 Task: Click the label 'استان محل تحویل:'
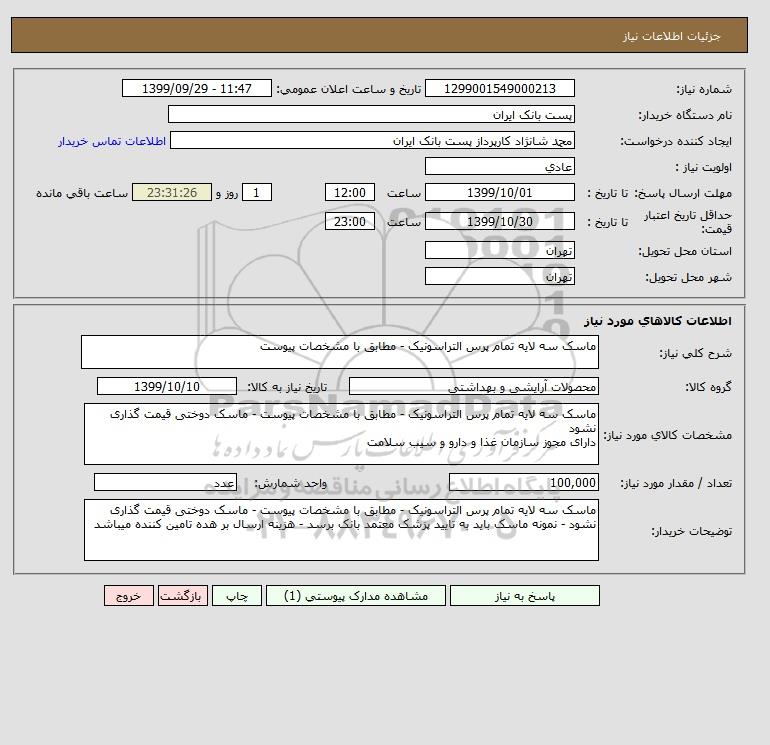[x=685, y=251]
